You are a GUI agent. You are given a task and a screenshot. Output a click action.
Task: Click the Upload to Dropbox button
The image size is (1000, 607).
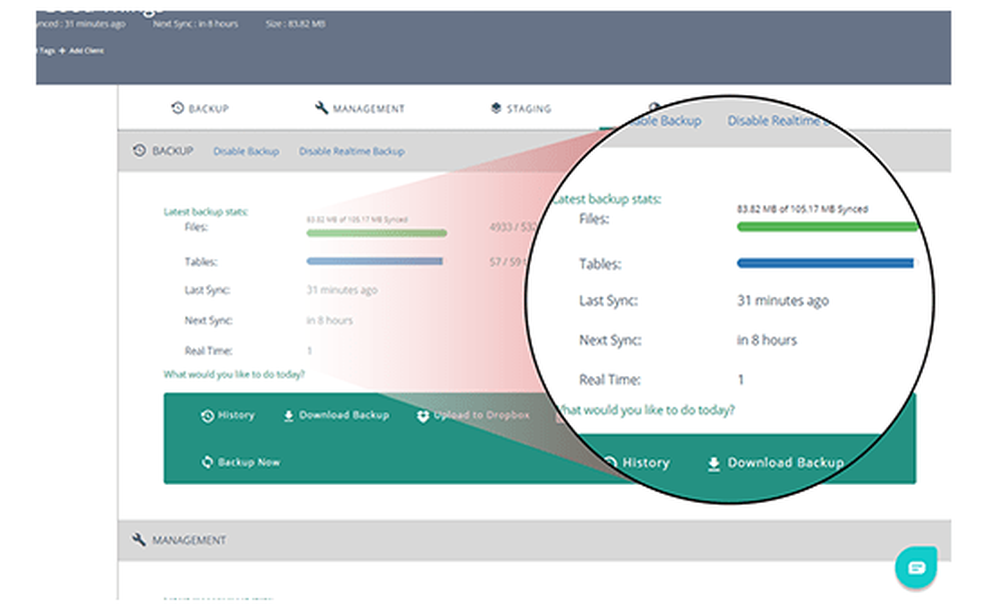tap(473, 415)
